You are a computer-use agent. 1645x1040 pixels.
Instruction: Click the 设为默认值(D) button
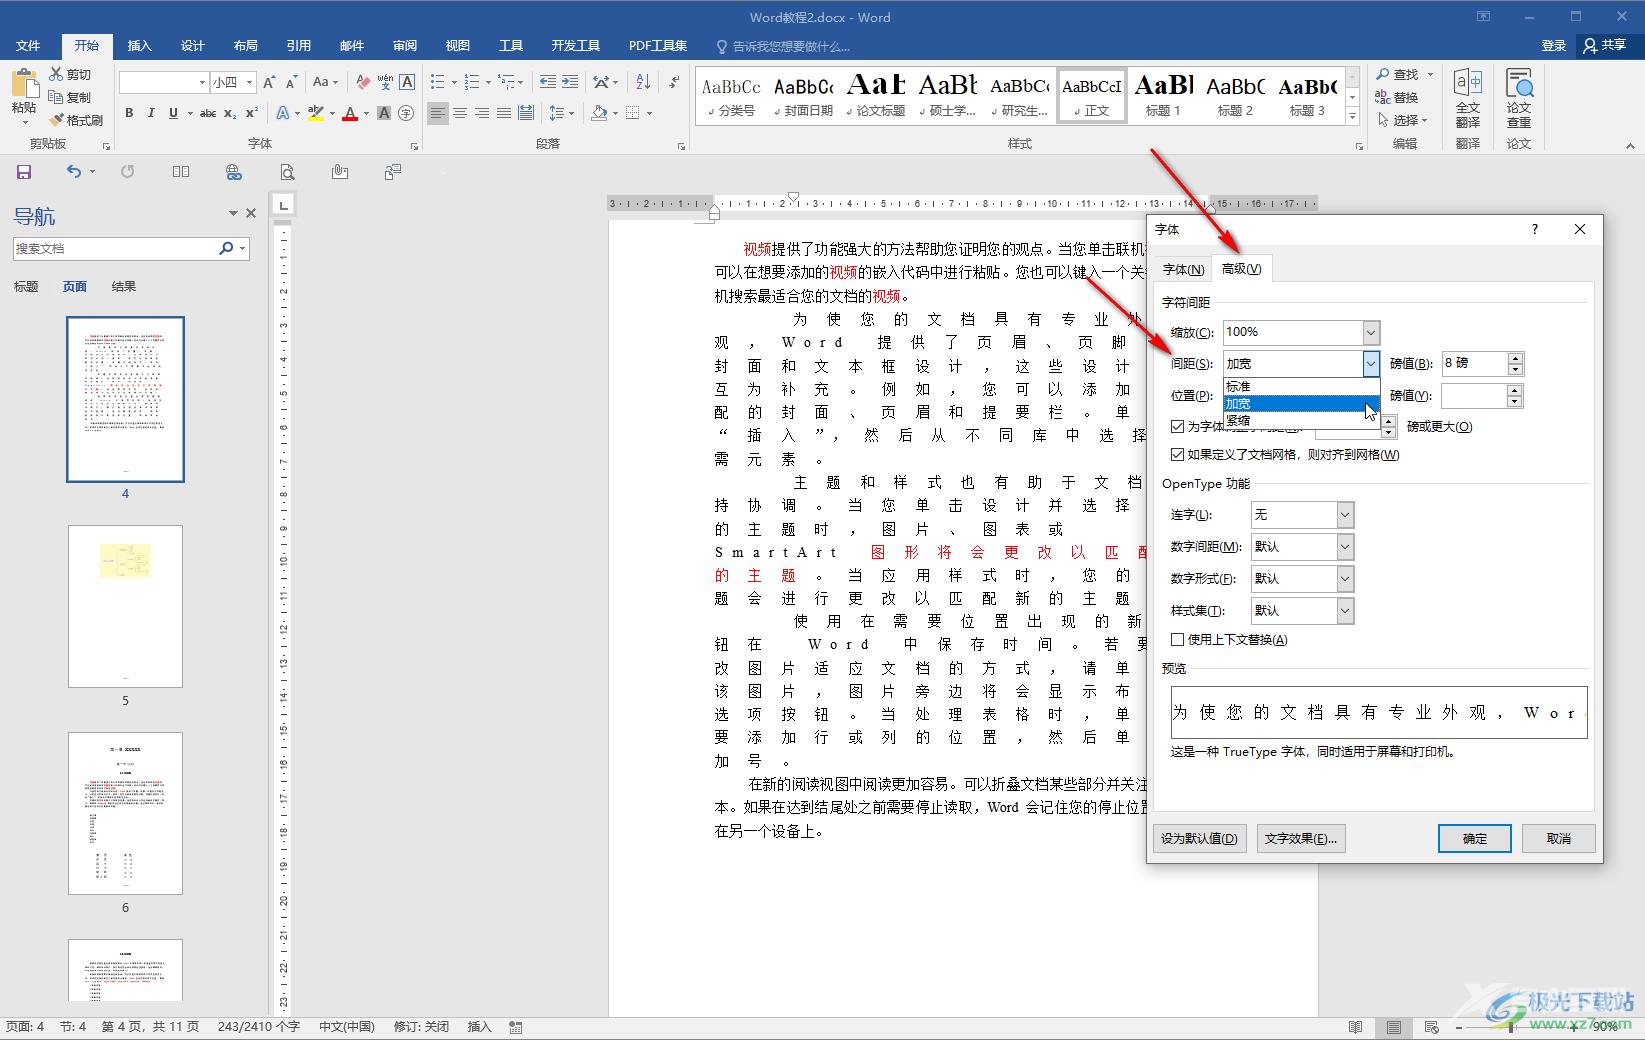tap(1199, 839)
